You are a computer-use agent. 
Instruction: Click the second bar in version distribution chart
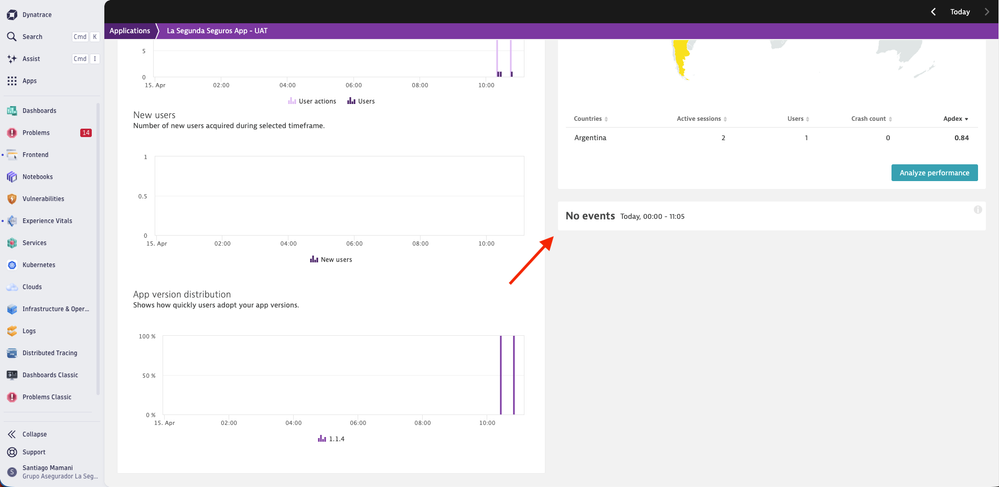coord(514,375)
